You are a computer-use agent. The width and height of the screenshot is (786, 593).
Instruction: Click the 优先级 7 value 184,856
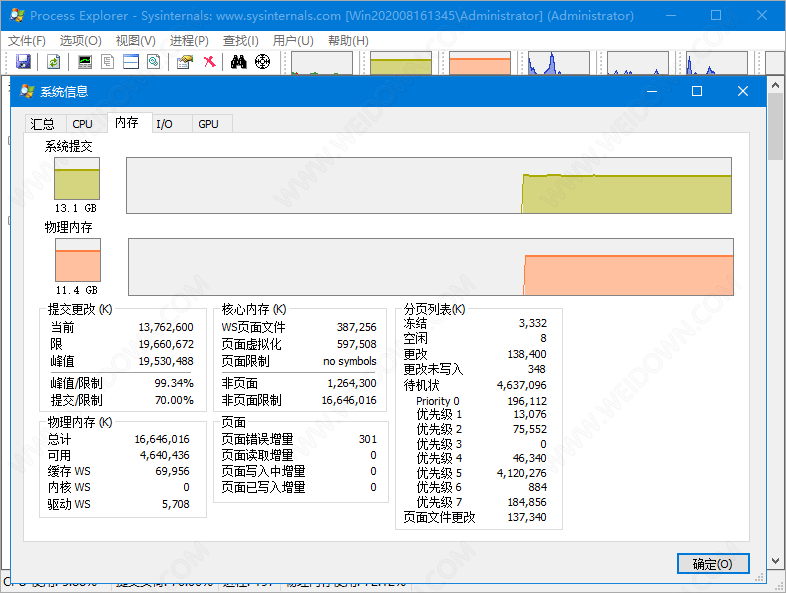click(527, 502)
